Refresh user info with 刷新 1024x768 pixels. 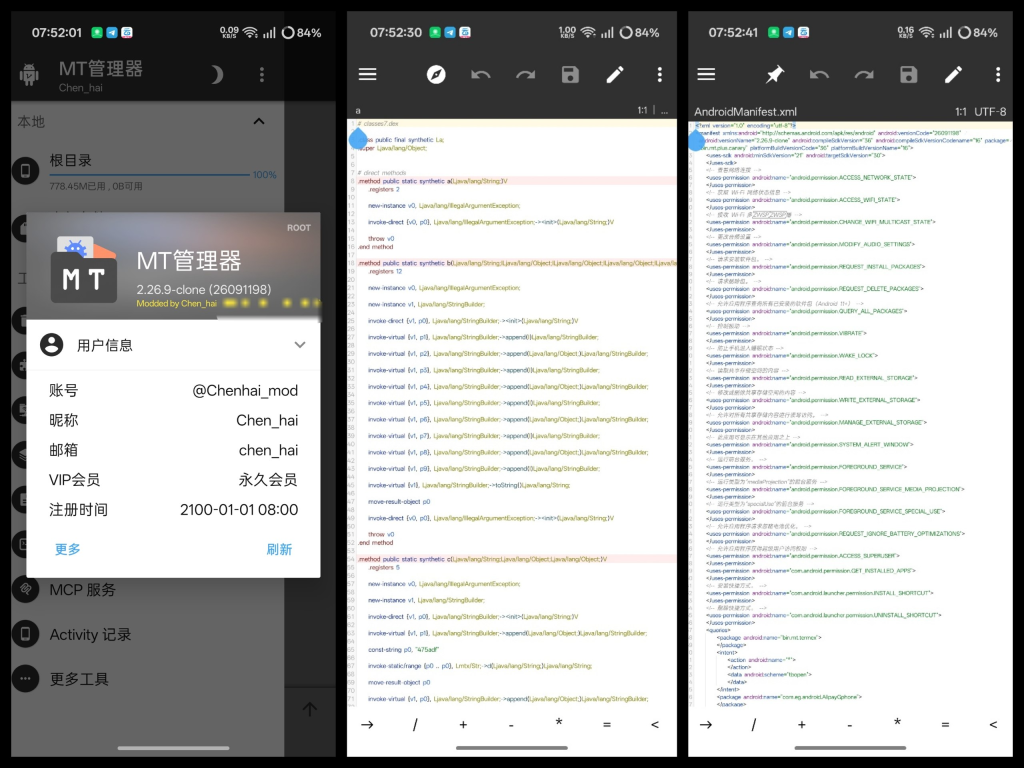point(279,549)
